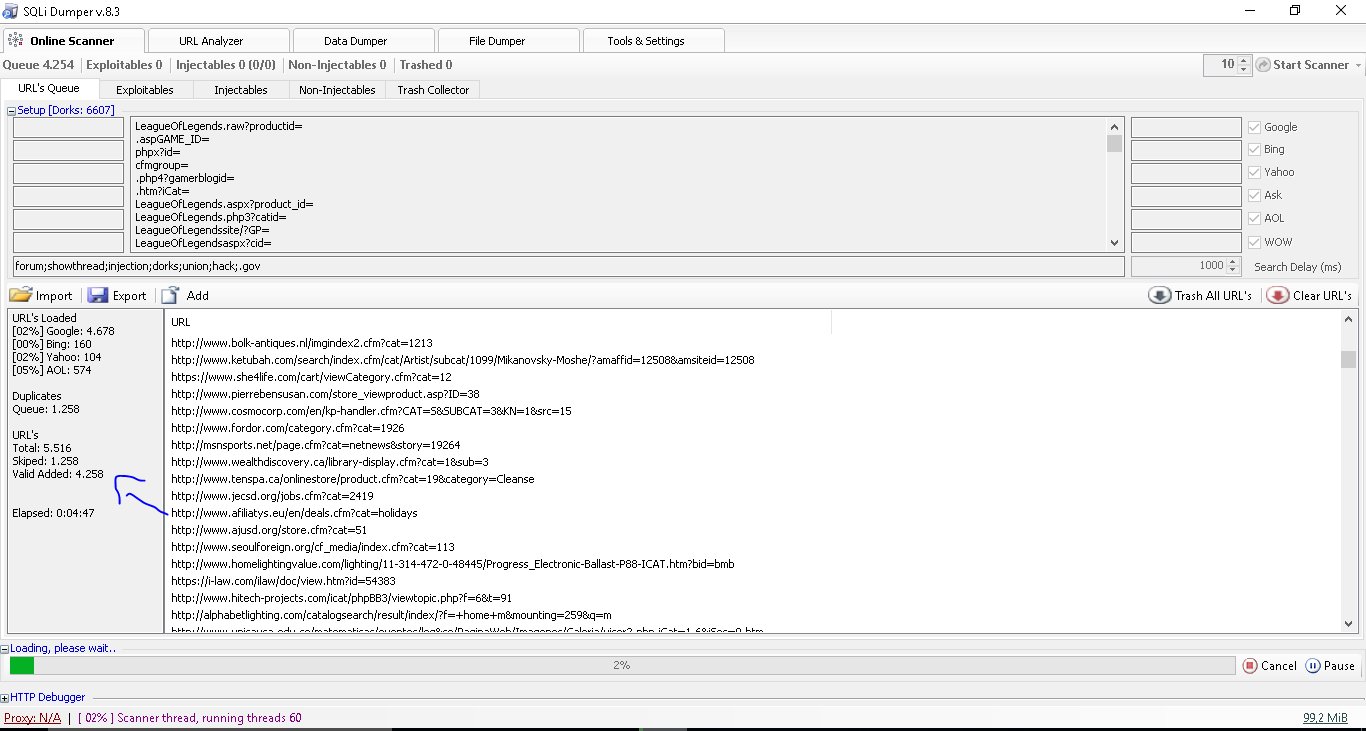Click the Export floppy disk icon

tap(97, 296)
